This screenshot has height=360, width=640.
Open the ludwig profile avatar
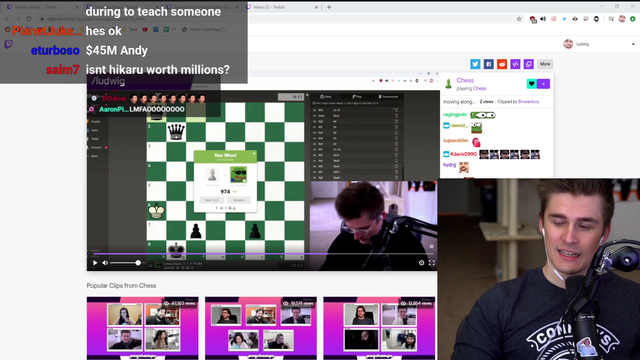click(x=568, y=44)
